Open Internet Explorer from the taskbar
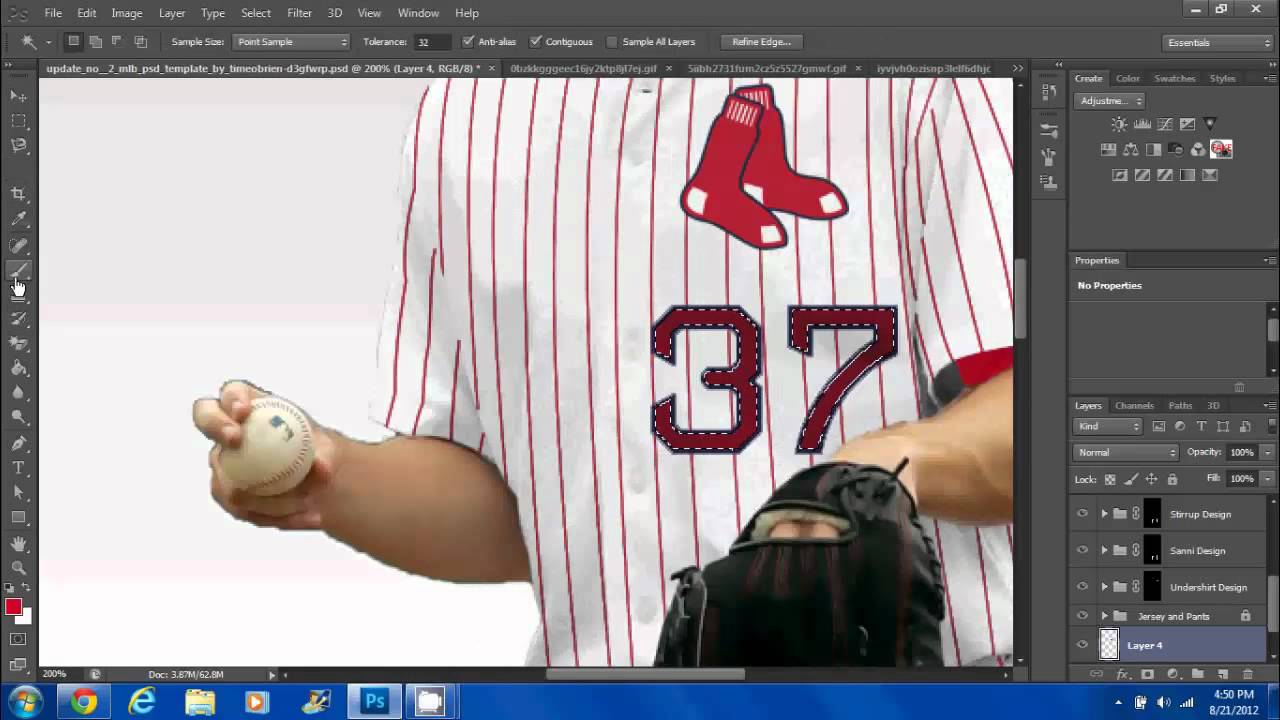 click(x=142, y=701)
